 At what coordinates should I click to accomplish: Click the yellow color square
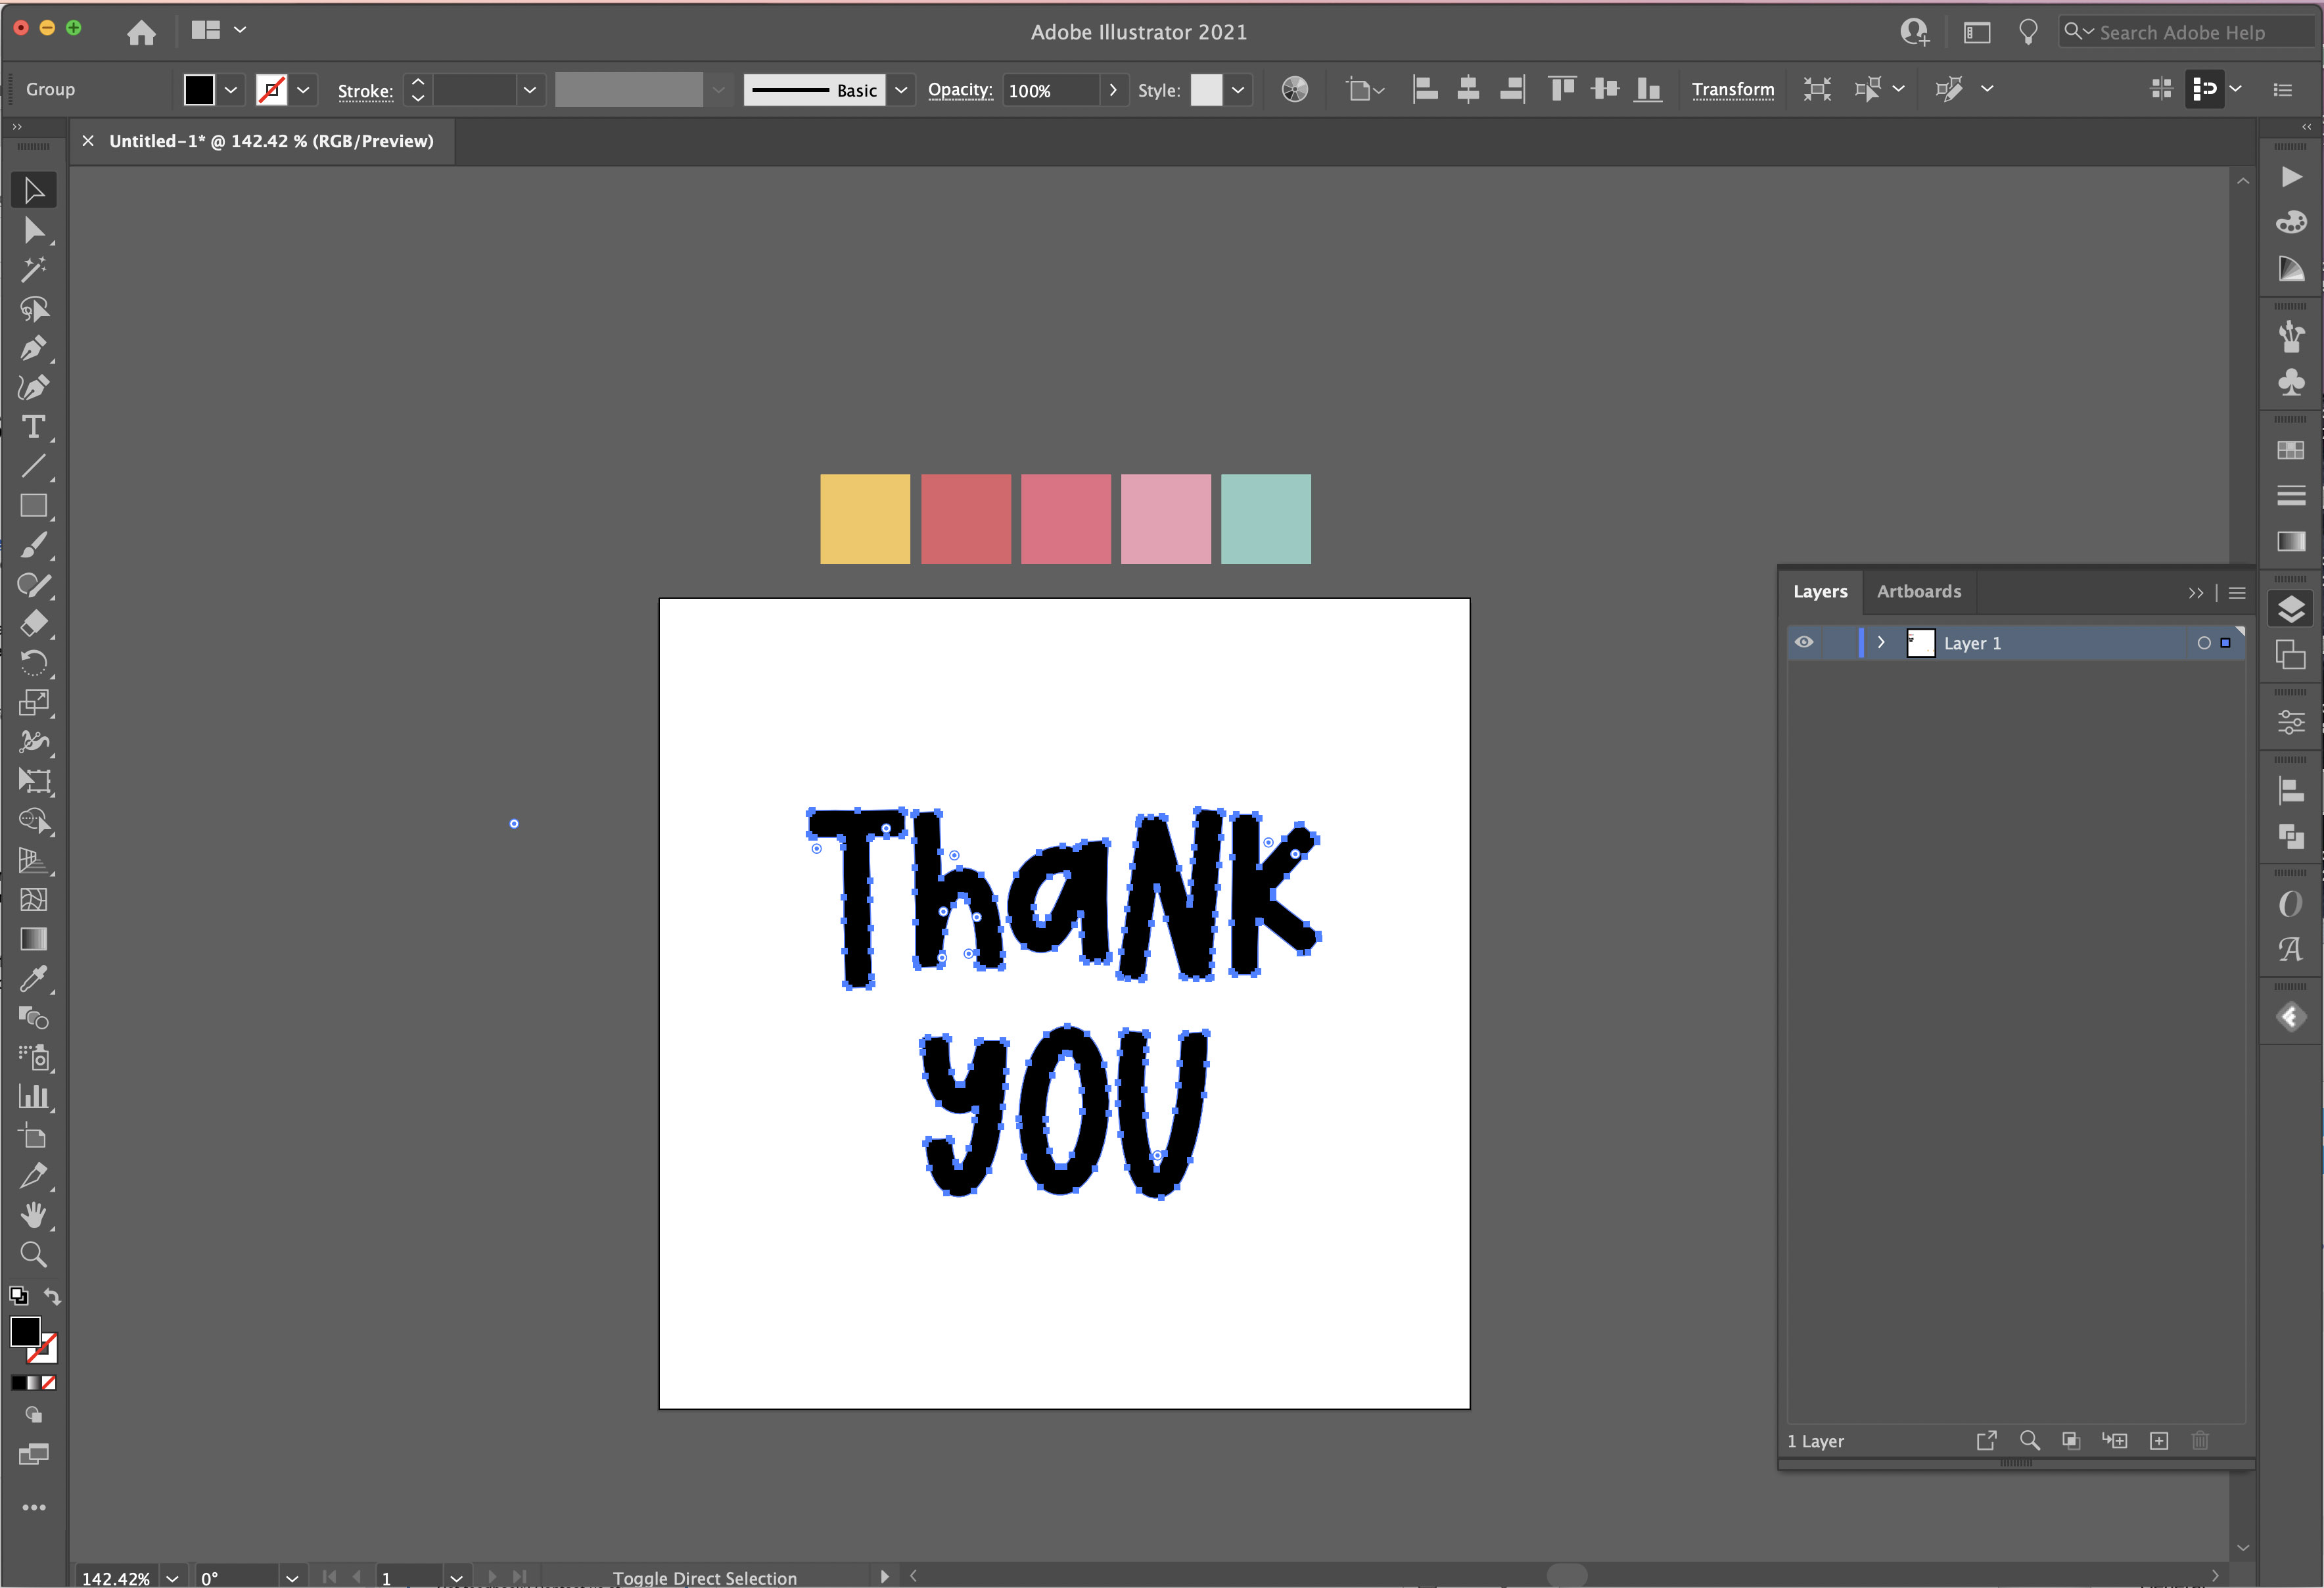tap(865, 519)
